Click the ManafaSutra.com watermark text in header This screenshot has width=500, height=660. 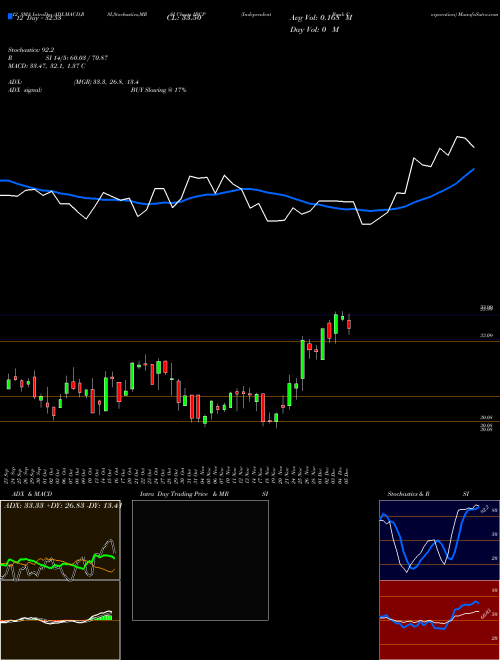tap(478, 14)
